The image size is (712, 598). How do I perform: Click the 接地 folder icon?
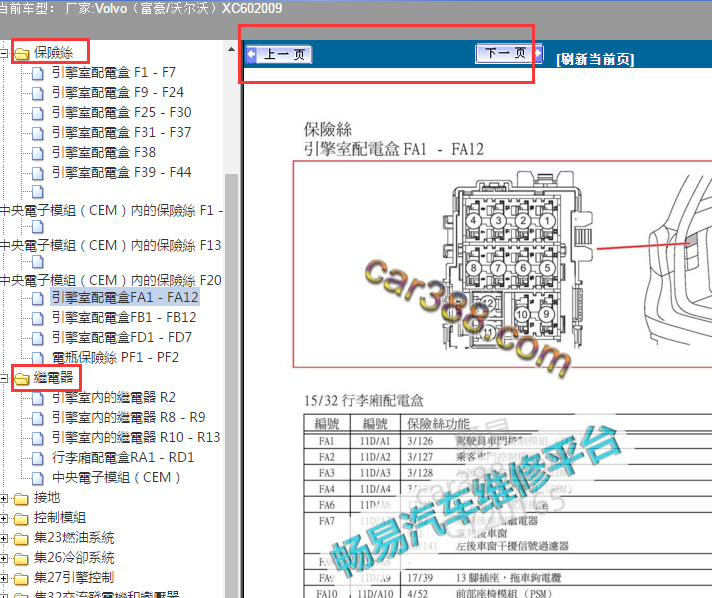(21, 499)
